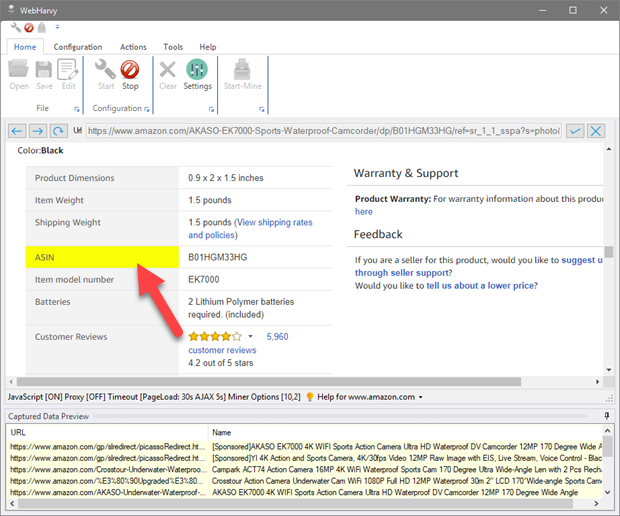This screenshot has height=516, width=620.
Task: Pin the Captured Data Preview panel
Action: point(607,415)
